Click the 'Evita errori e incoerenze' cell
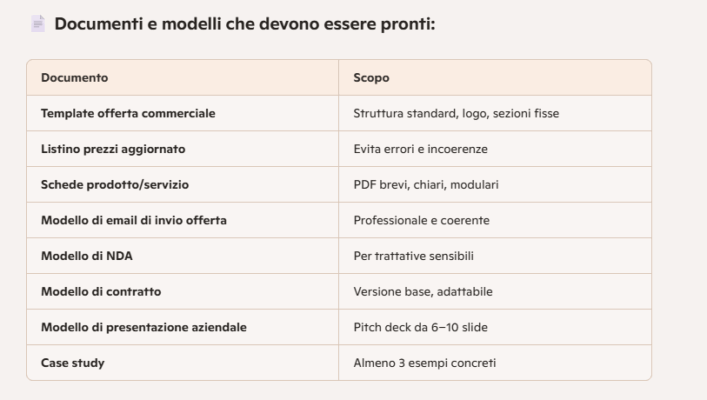 pos(420,149)
